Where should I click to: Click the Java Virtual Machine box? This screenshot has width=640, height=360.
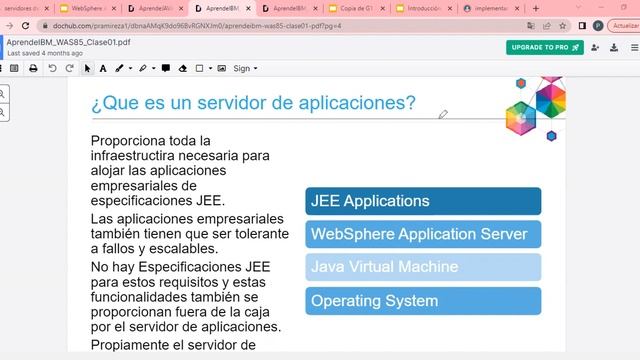[423, 267]
